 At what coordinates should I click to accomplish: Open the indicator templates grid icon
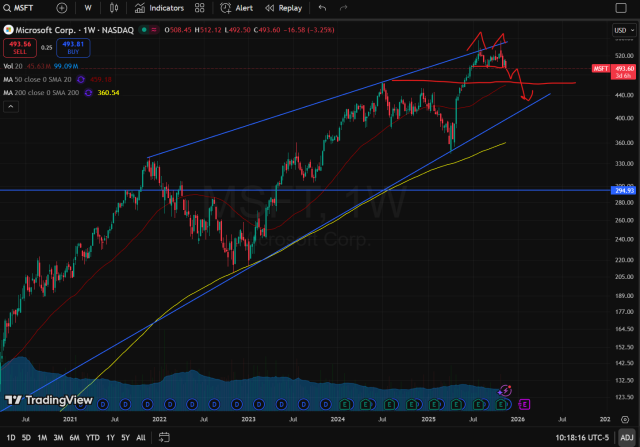(198, 8)
